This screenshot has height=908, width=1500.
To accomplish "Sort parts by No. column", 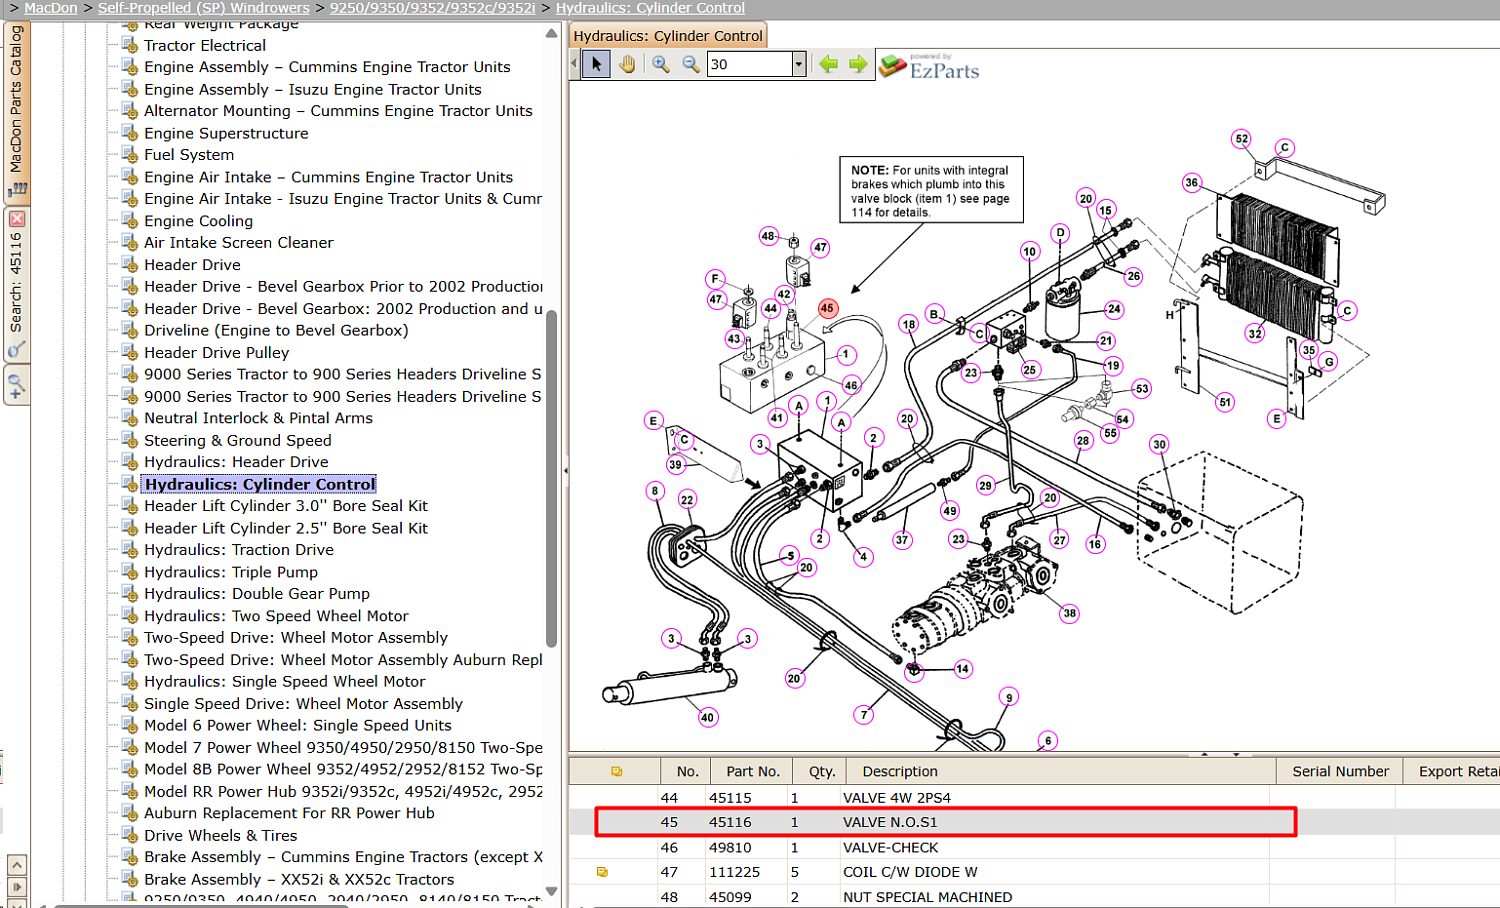I will click(687, 771).
